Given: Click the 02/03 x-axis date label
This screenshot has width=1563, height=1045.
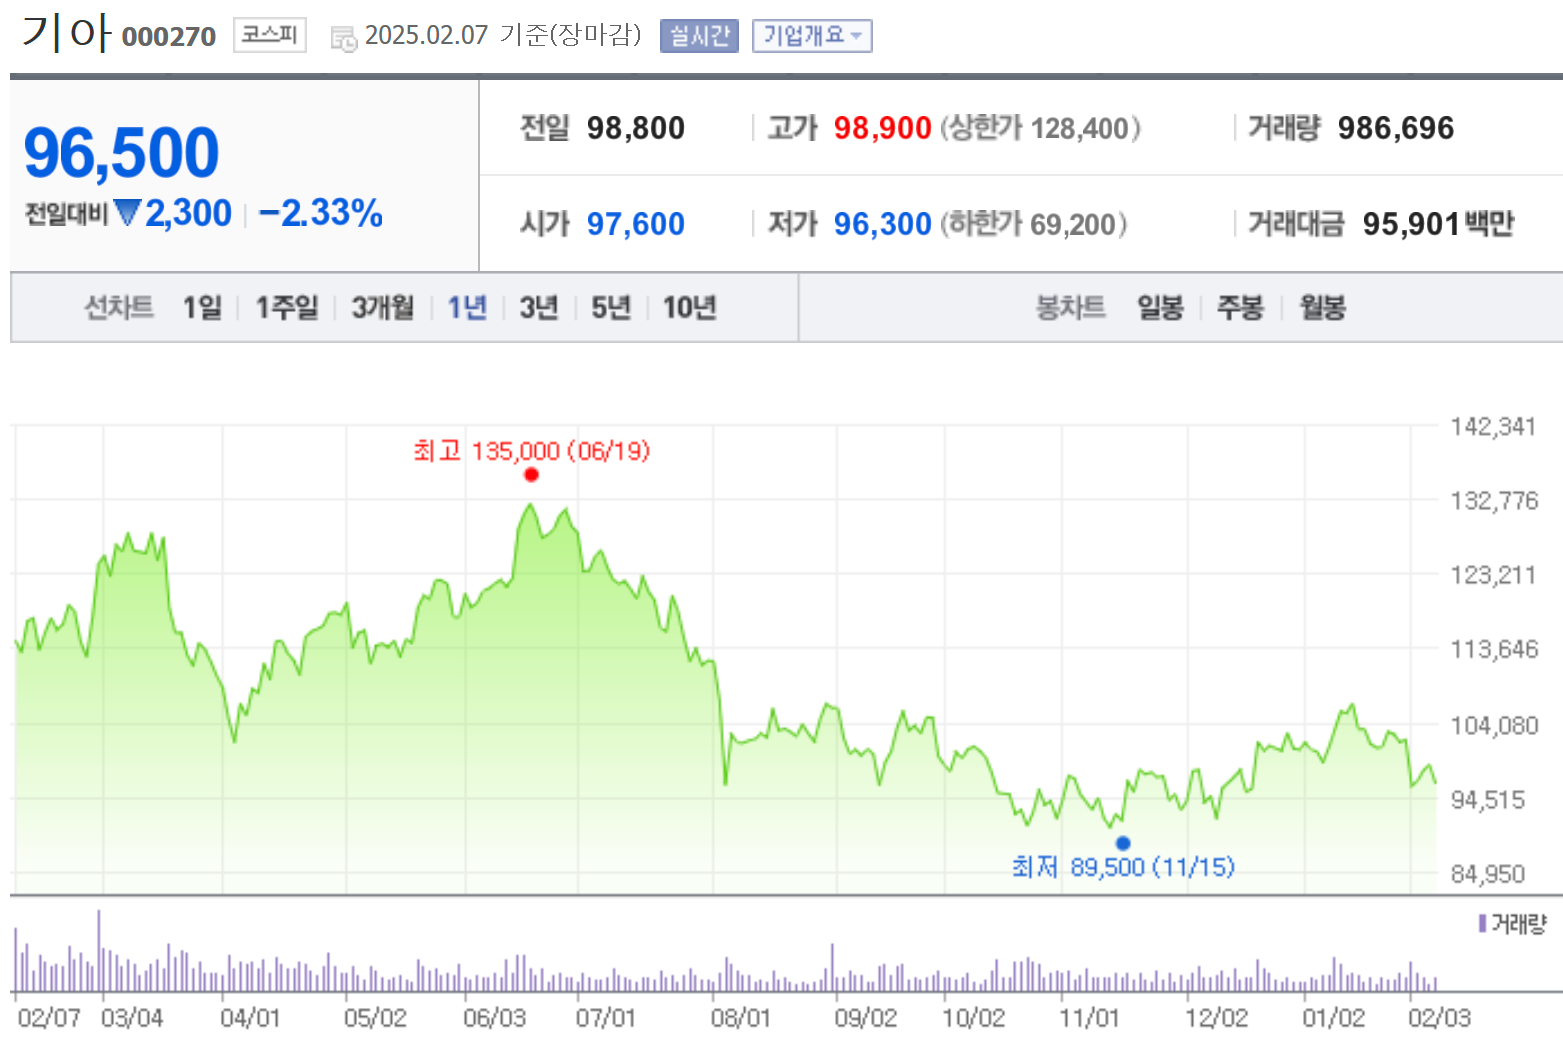Looking at the screenshot, I should [x=1439, y=1018].
